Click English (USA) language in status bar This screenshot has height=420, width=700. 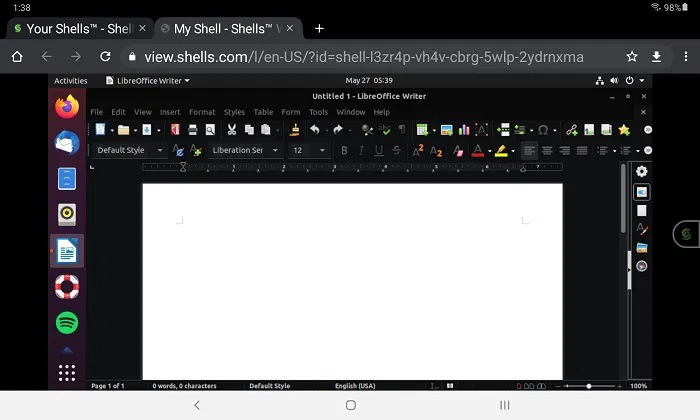click(x=354, y=385)
